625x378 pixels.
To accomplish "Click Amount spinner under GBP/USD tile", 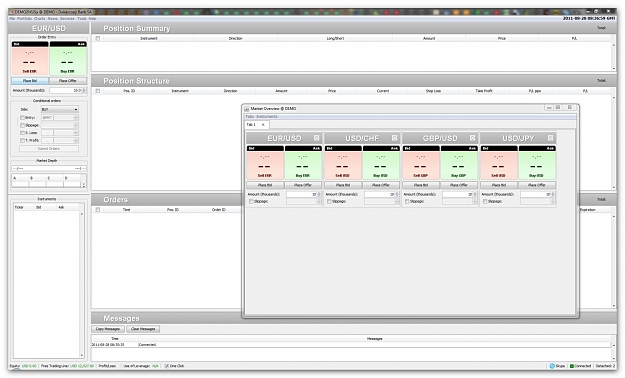I will coord(475,194).
